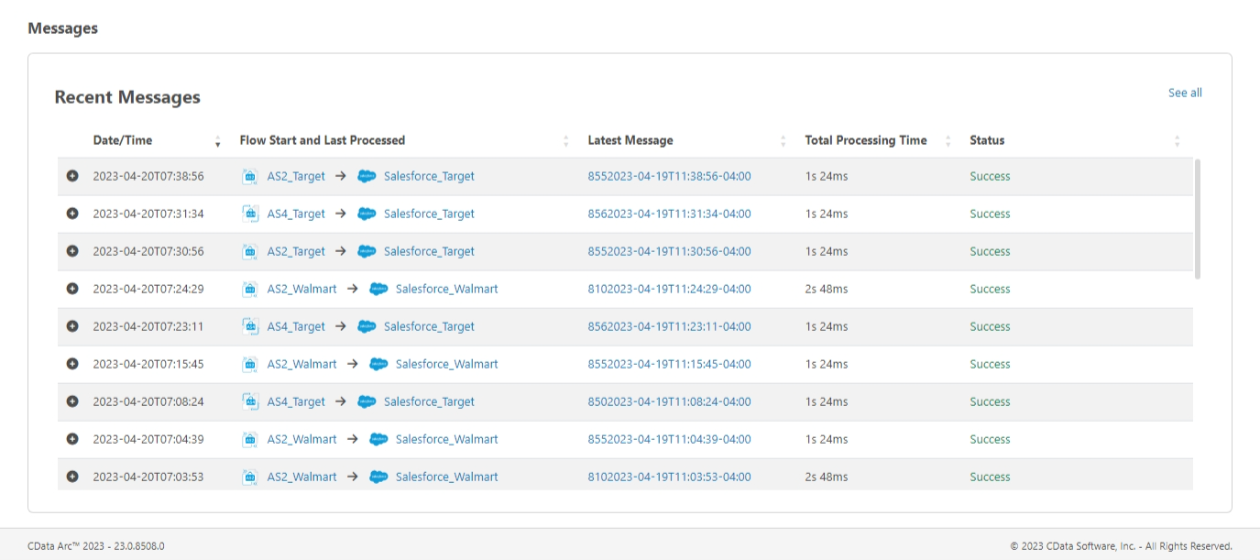1260x560 pixels.
Task: Open the See all messages link
Action: click(x=1185, y=93)
